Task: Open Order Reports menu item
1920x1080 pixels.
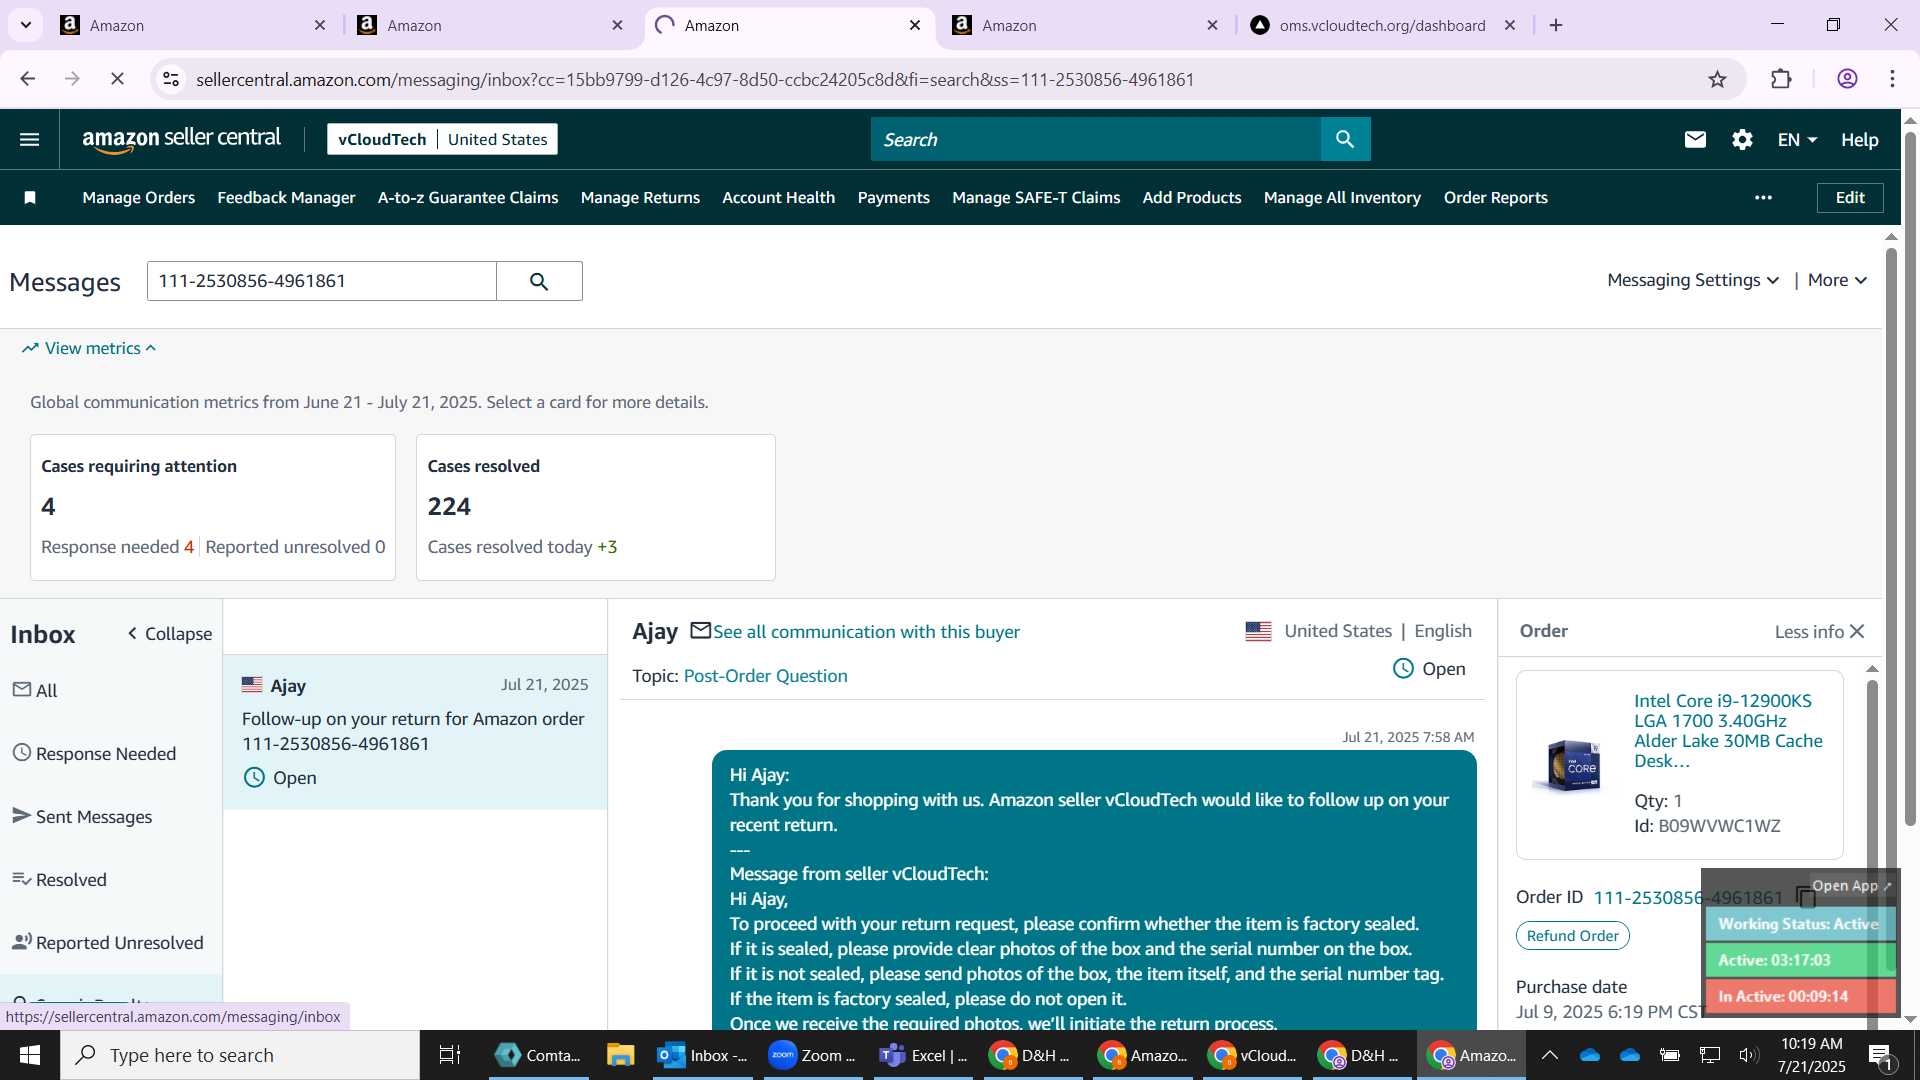Action: (x=1495, y=198)
